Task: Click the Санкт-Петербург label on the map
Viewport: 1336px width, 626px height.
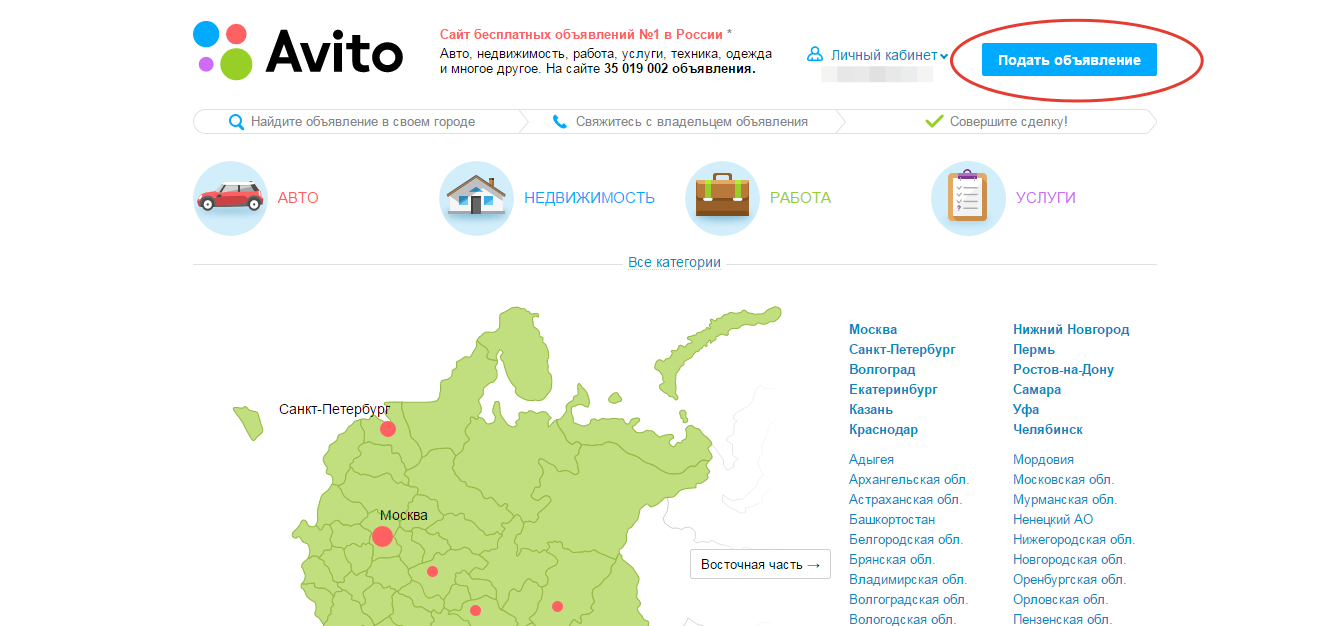Action: coord(334,410)
